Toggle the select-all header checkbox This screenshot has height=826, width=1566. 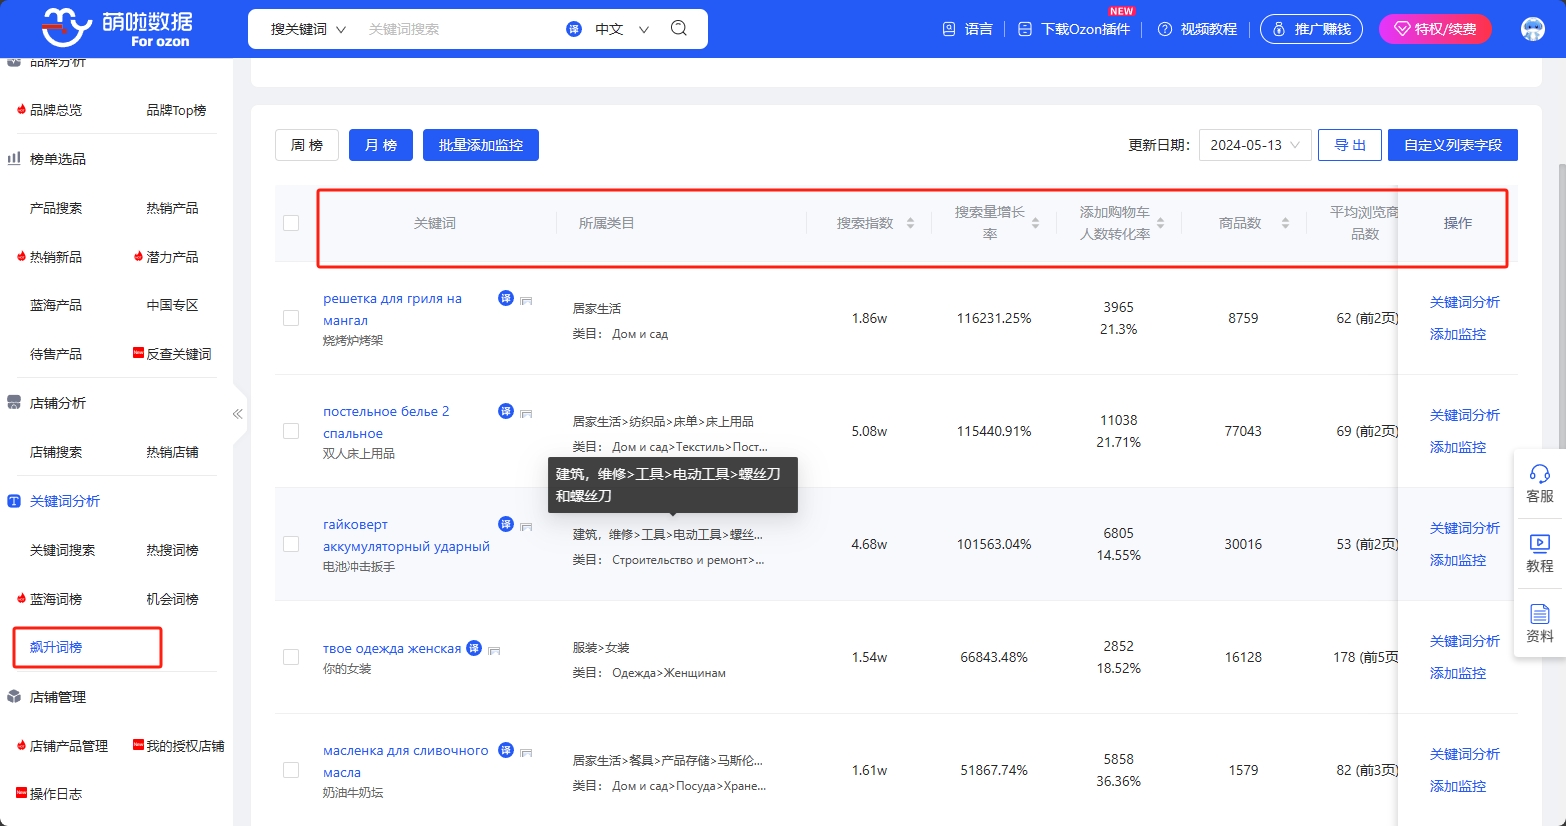click(x=291, y=223)
